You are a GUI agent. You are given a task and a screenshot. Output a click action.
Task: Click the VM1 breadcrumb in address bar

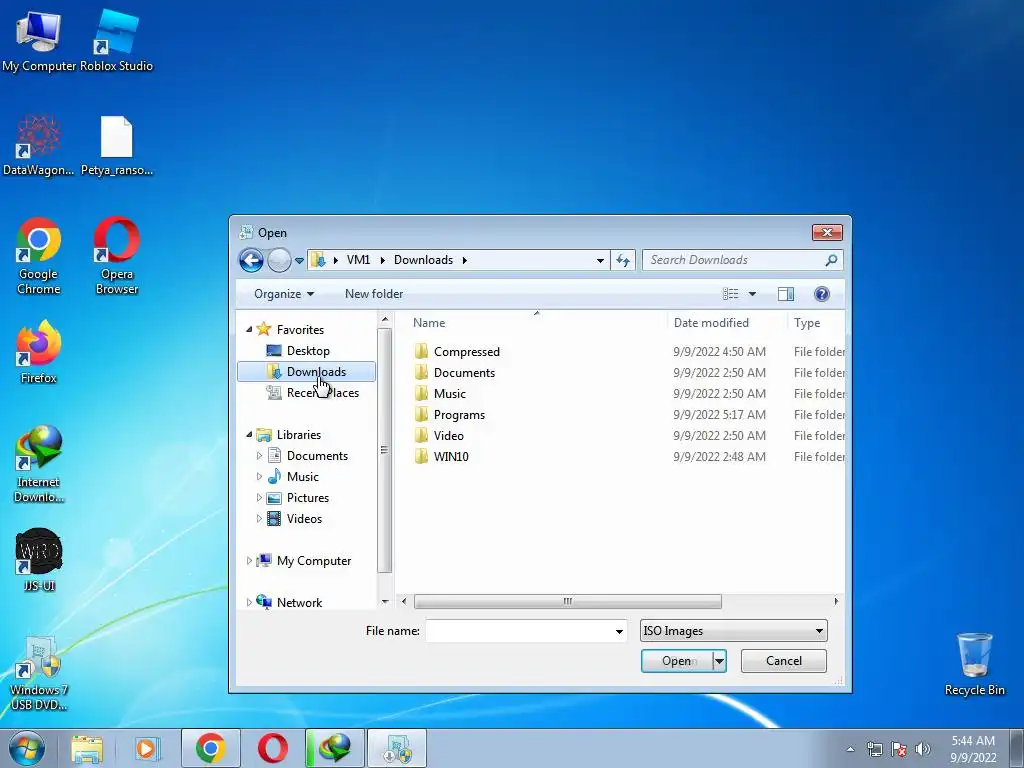click(x=358, y=260)
